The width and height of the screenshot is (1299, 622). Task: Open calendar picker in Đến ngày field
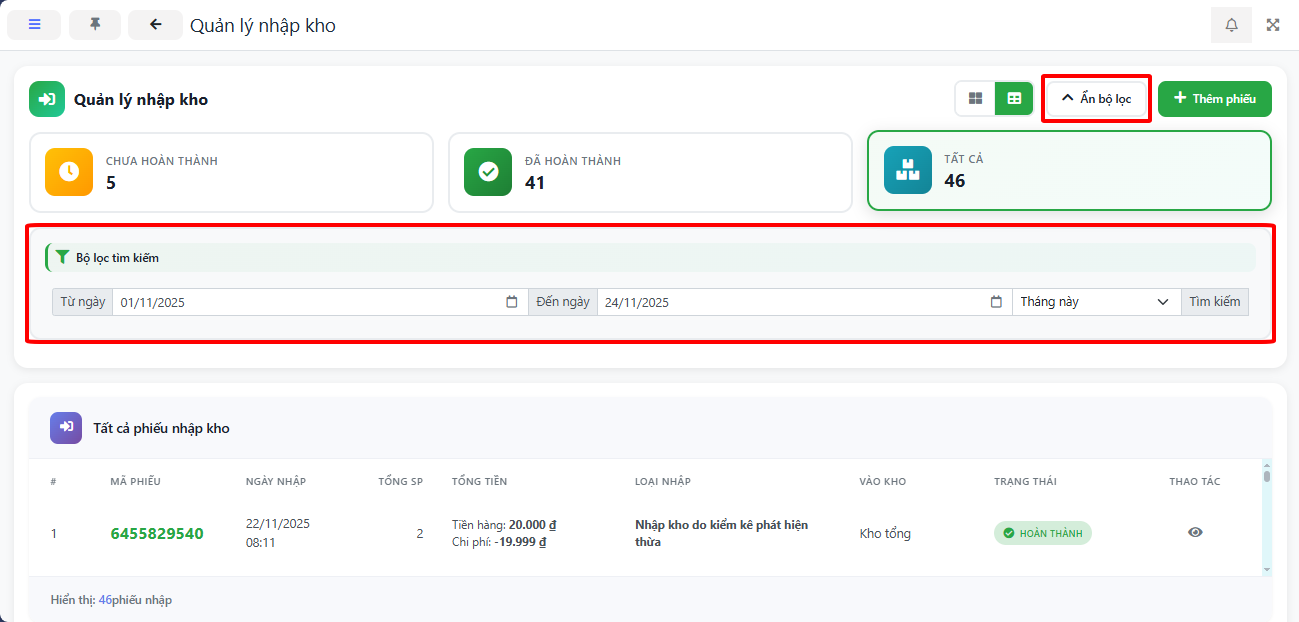(x=996, y=302)
